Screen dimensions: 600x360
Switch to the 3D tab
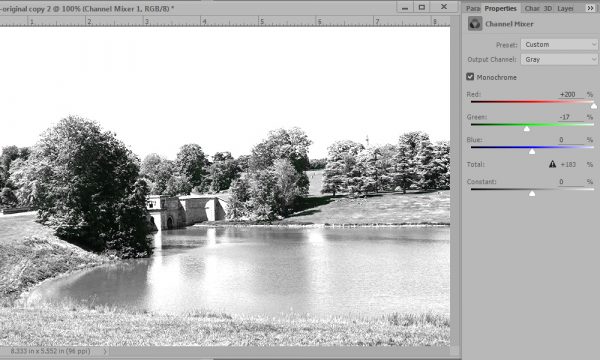tap(548, 8)
